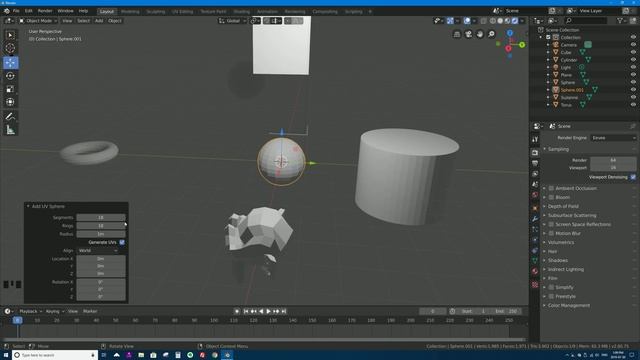Open the View Layer properties tab icon

tap(535, 174)
